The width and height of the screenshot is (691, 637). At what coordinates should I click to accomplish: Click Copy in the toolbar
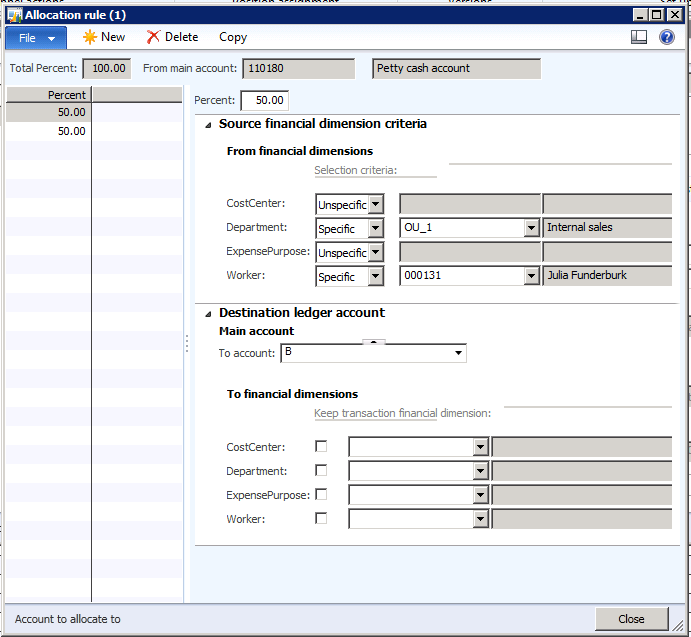click(x=233, y=37)
